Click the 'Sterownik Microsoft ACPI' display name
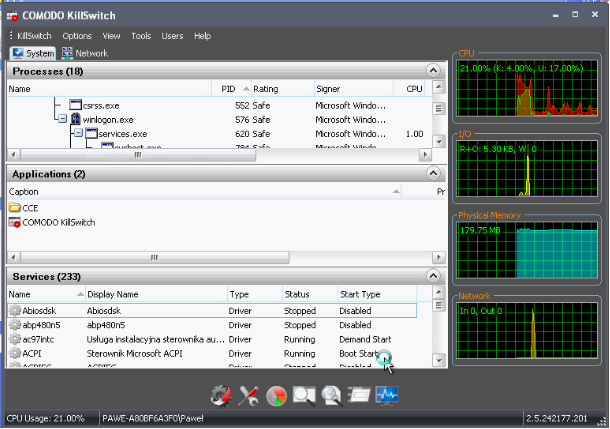 pyautogui.click(x=134, y=354)
